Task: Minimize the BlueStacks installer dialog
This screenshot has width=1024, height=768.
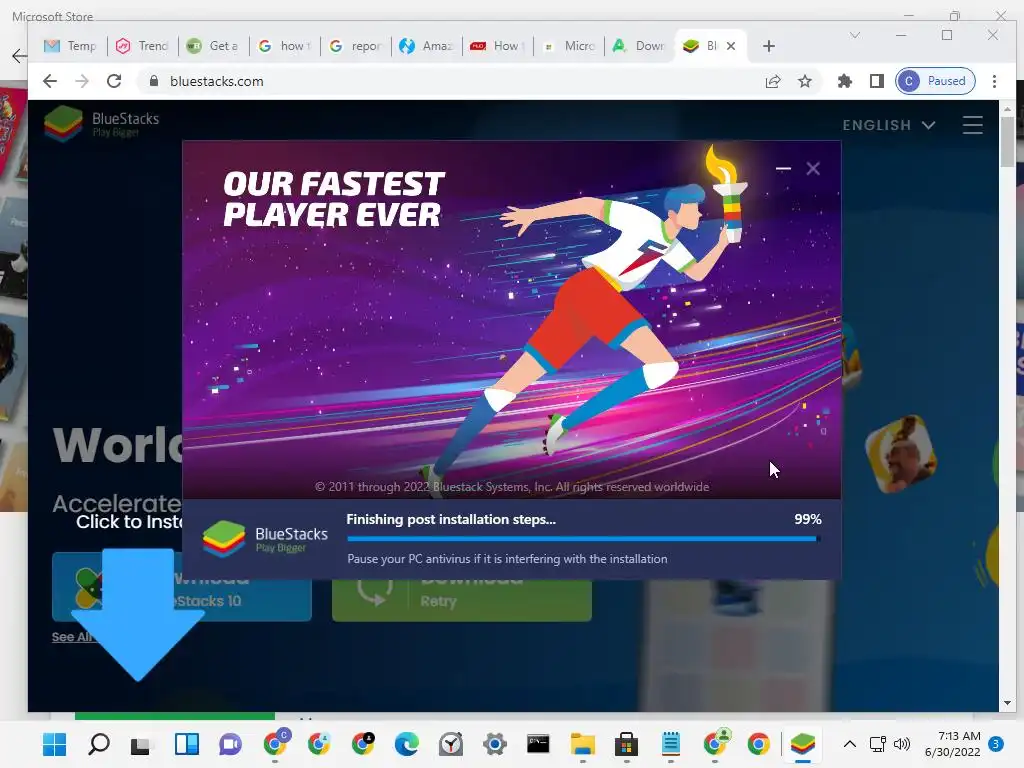Action: [783, 168]
